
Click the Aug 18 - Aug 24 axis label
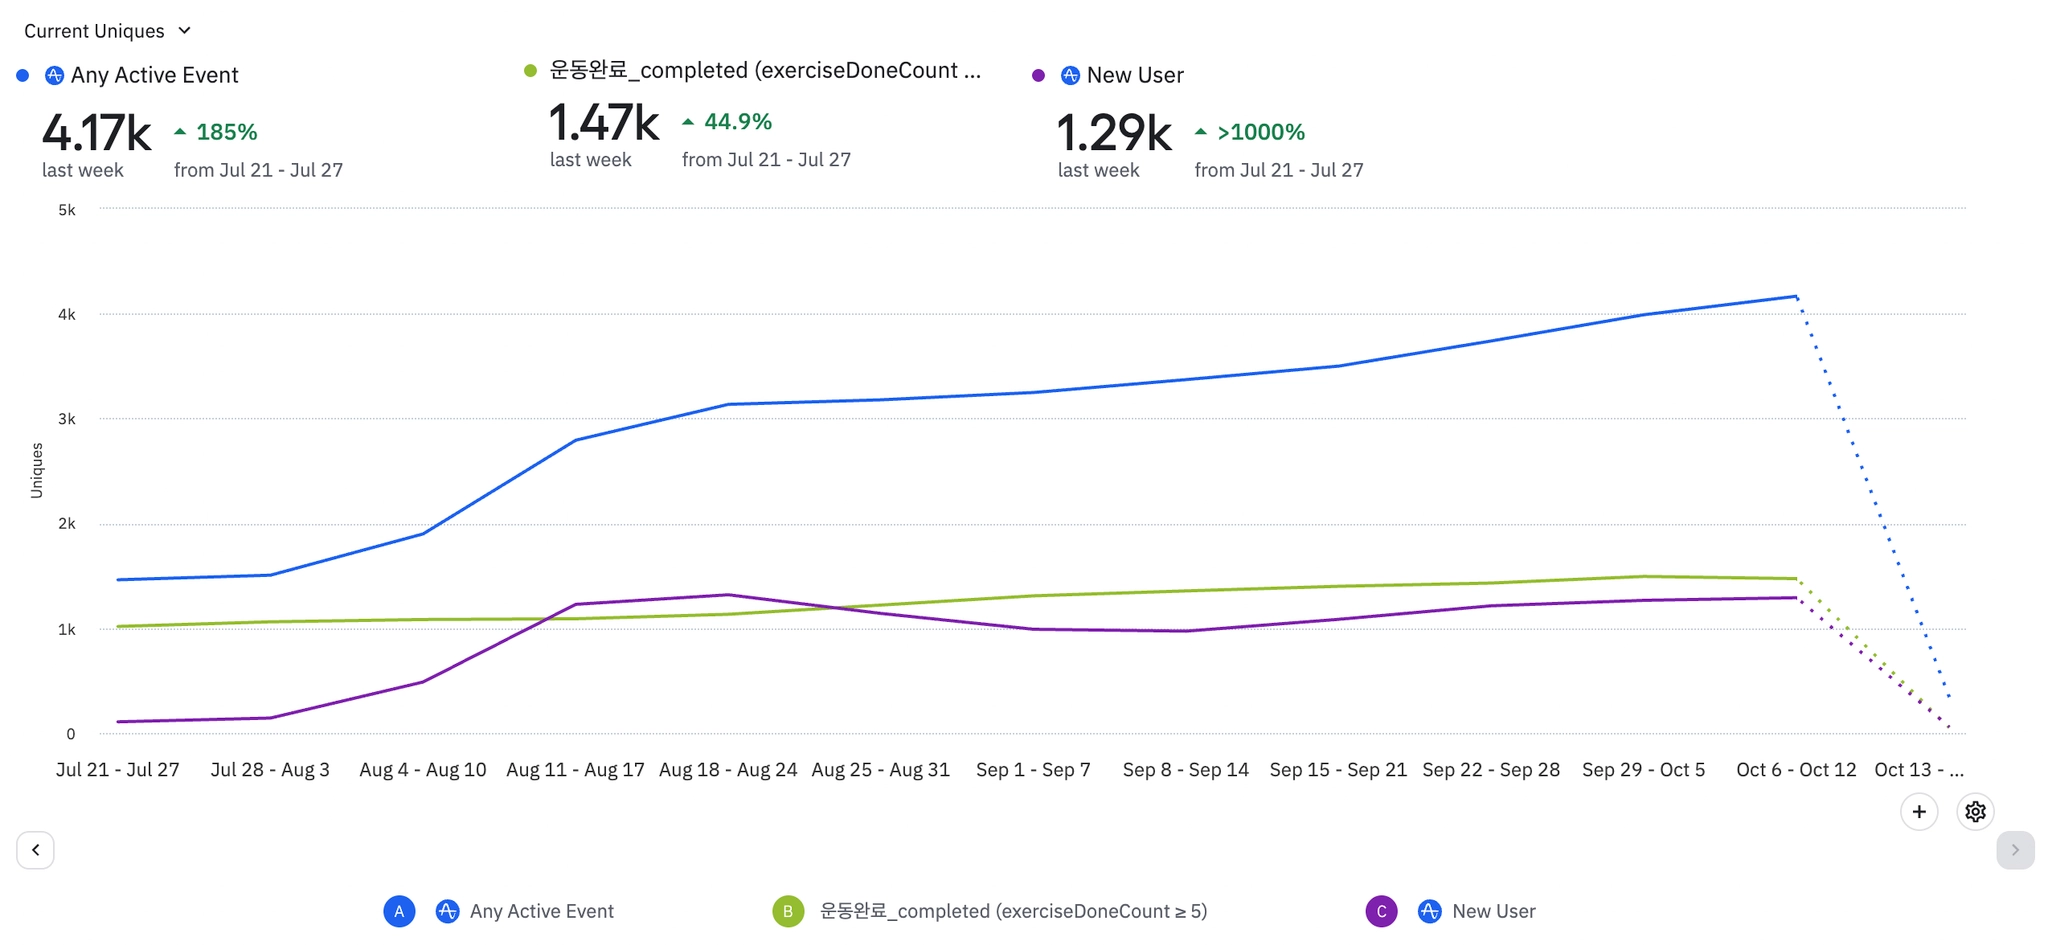728,770
